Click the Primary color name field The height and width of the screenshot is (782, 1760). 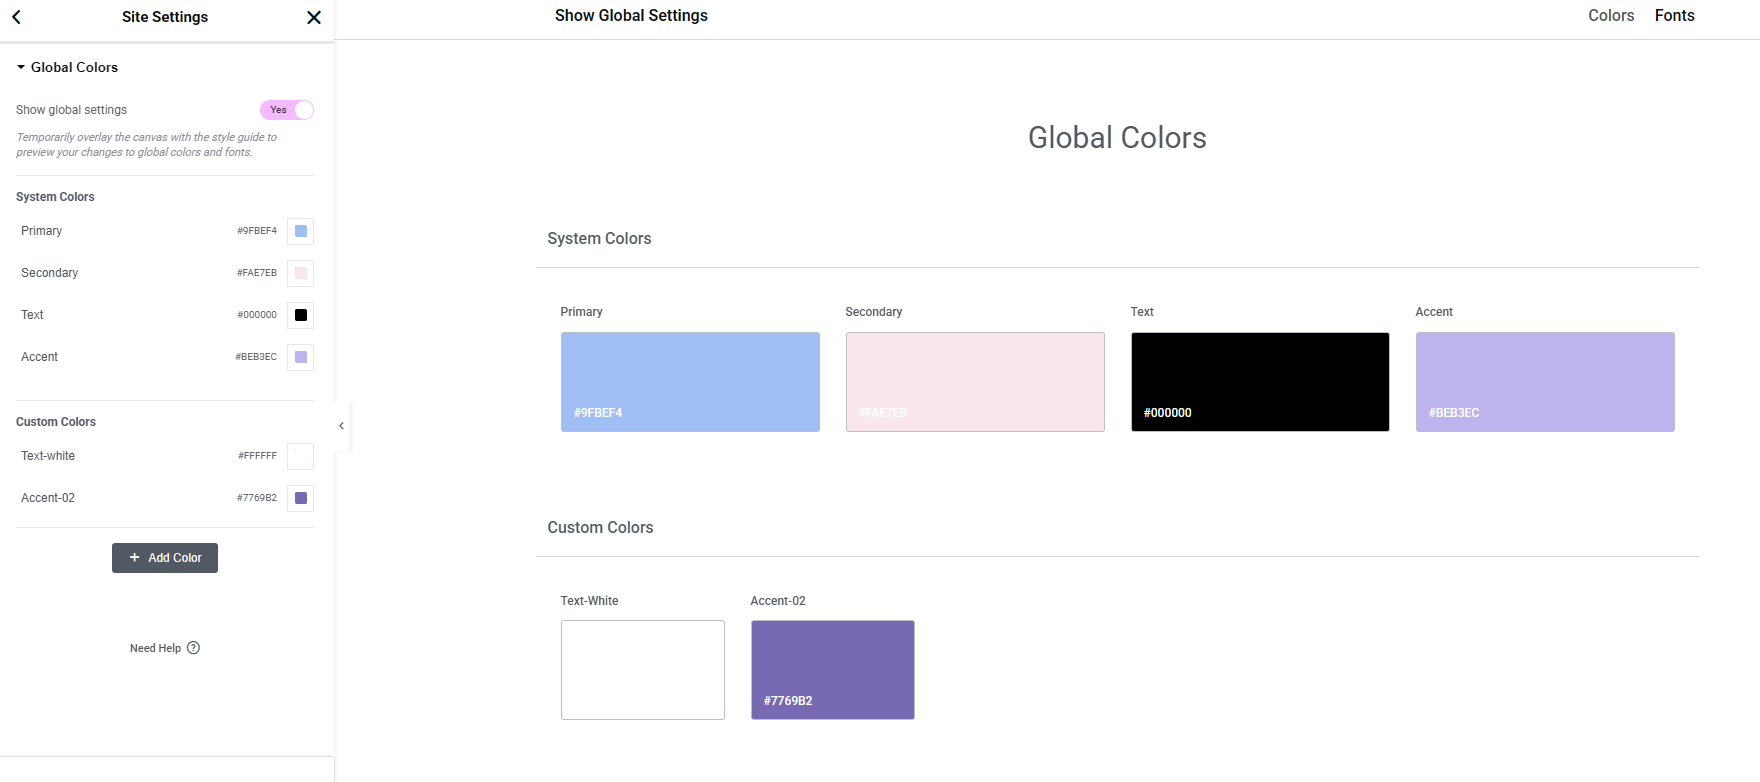(42, 231)
